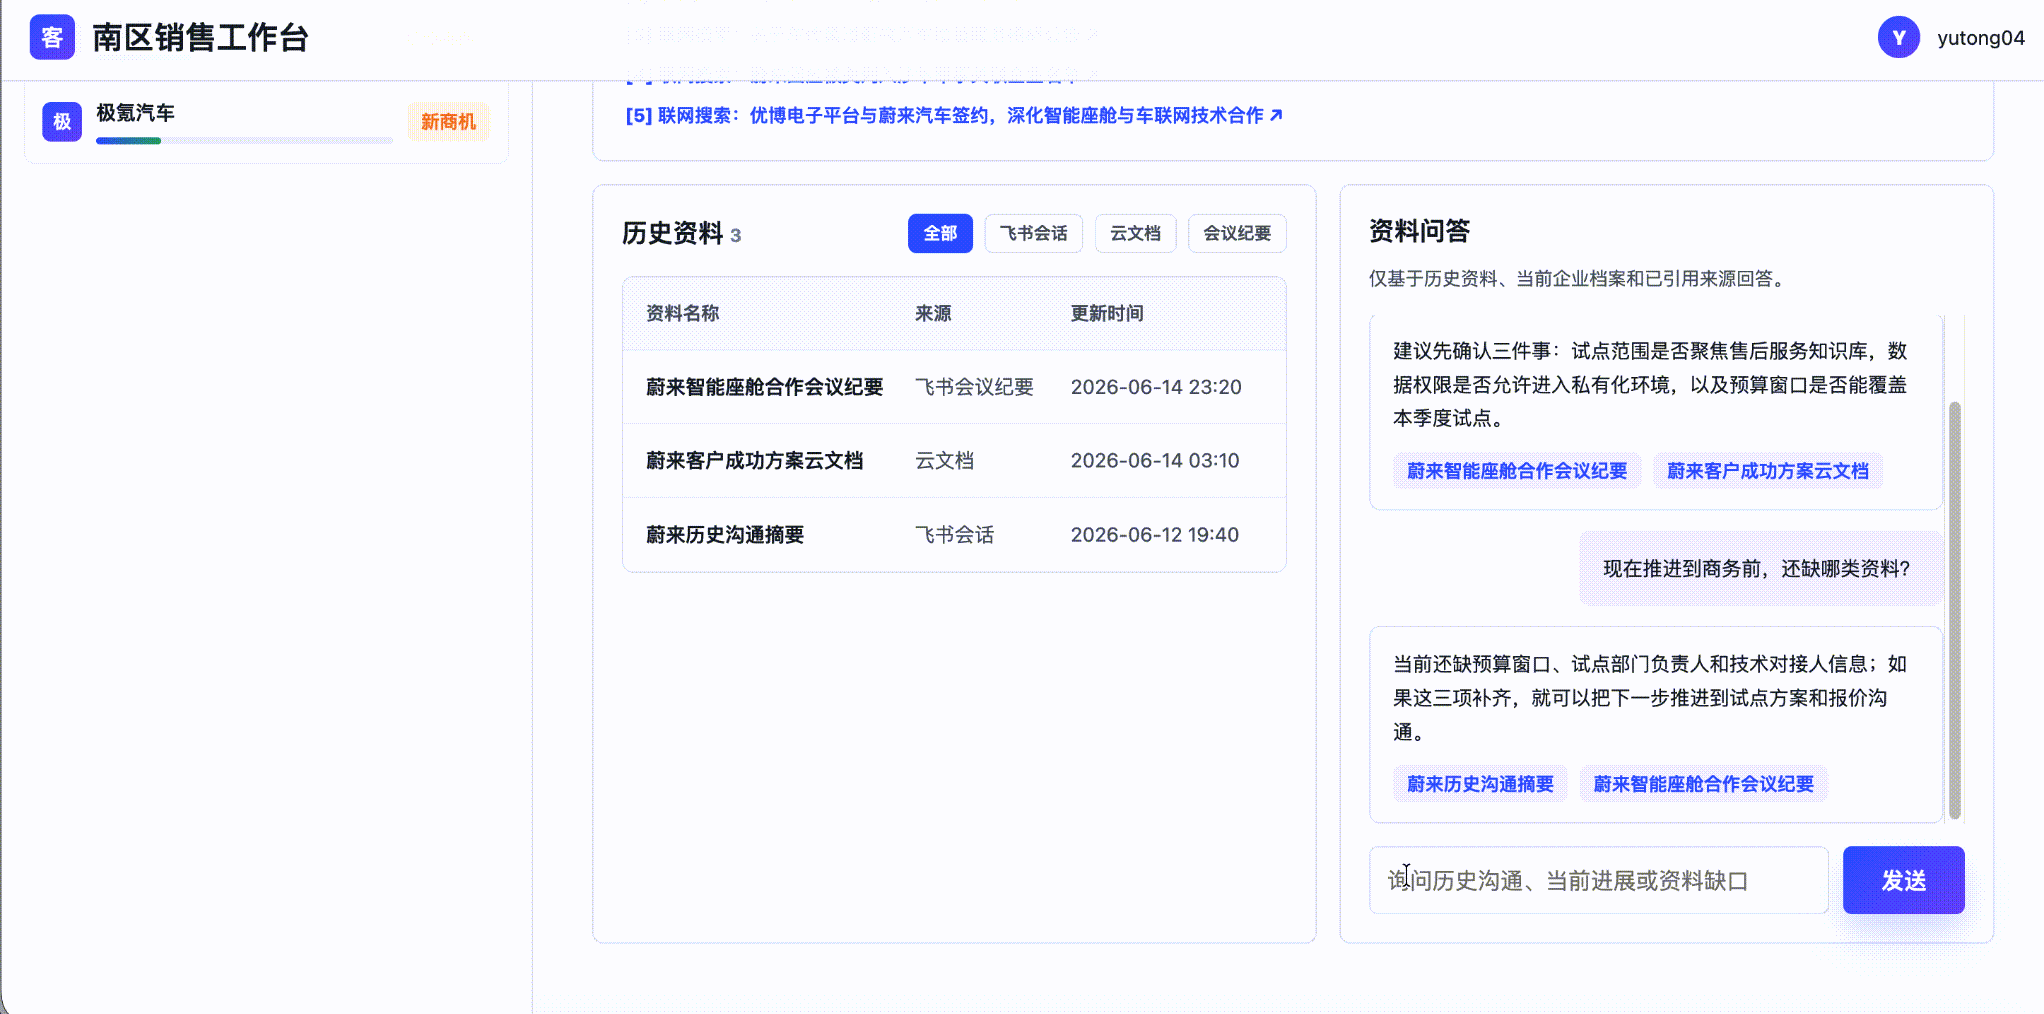The height and width of the screenshot is (1014, 2044).
Task: Click the 2026-06-14 23:20 timestamp
Action: pos(1156,387)
